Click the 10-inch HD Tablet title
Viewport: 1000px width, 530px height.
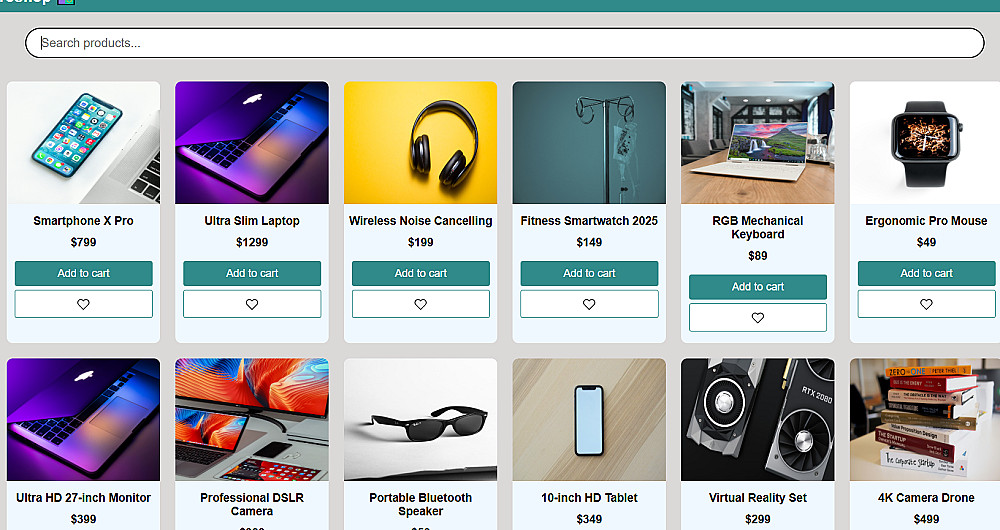coord(589,497)
